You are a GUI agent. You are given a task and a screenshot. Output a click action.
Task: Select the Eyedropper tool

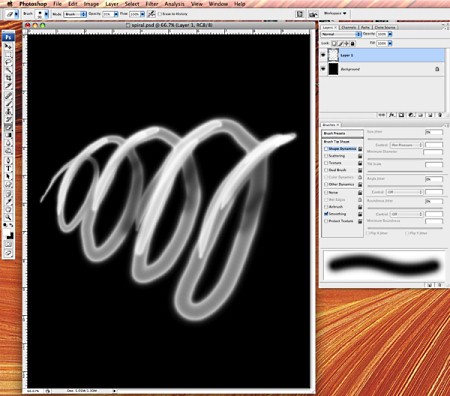coord(8,202)
